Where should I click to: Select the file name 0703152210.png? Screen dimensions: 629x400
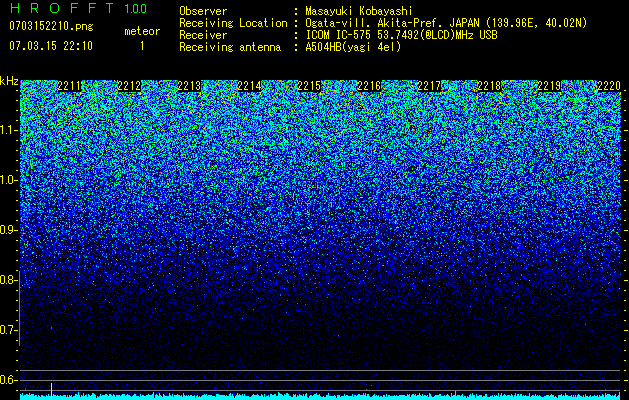tap(51, 27)
